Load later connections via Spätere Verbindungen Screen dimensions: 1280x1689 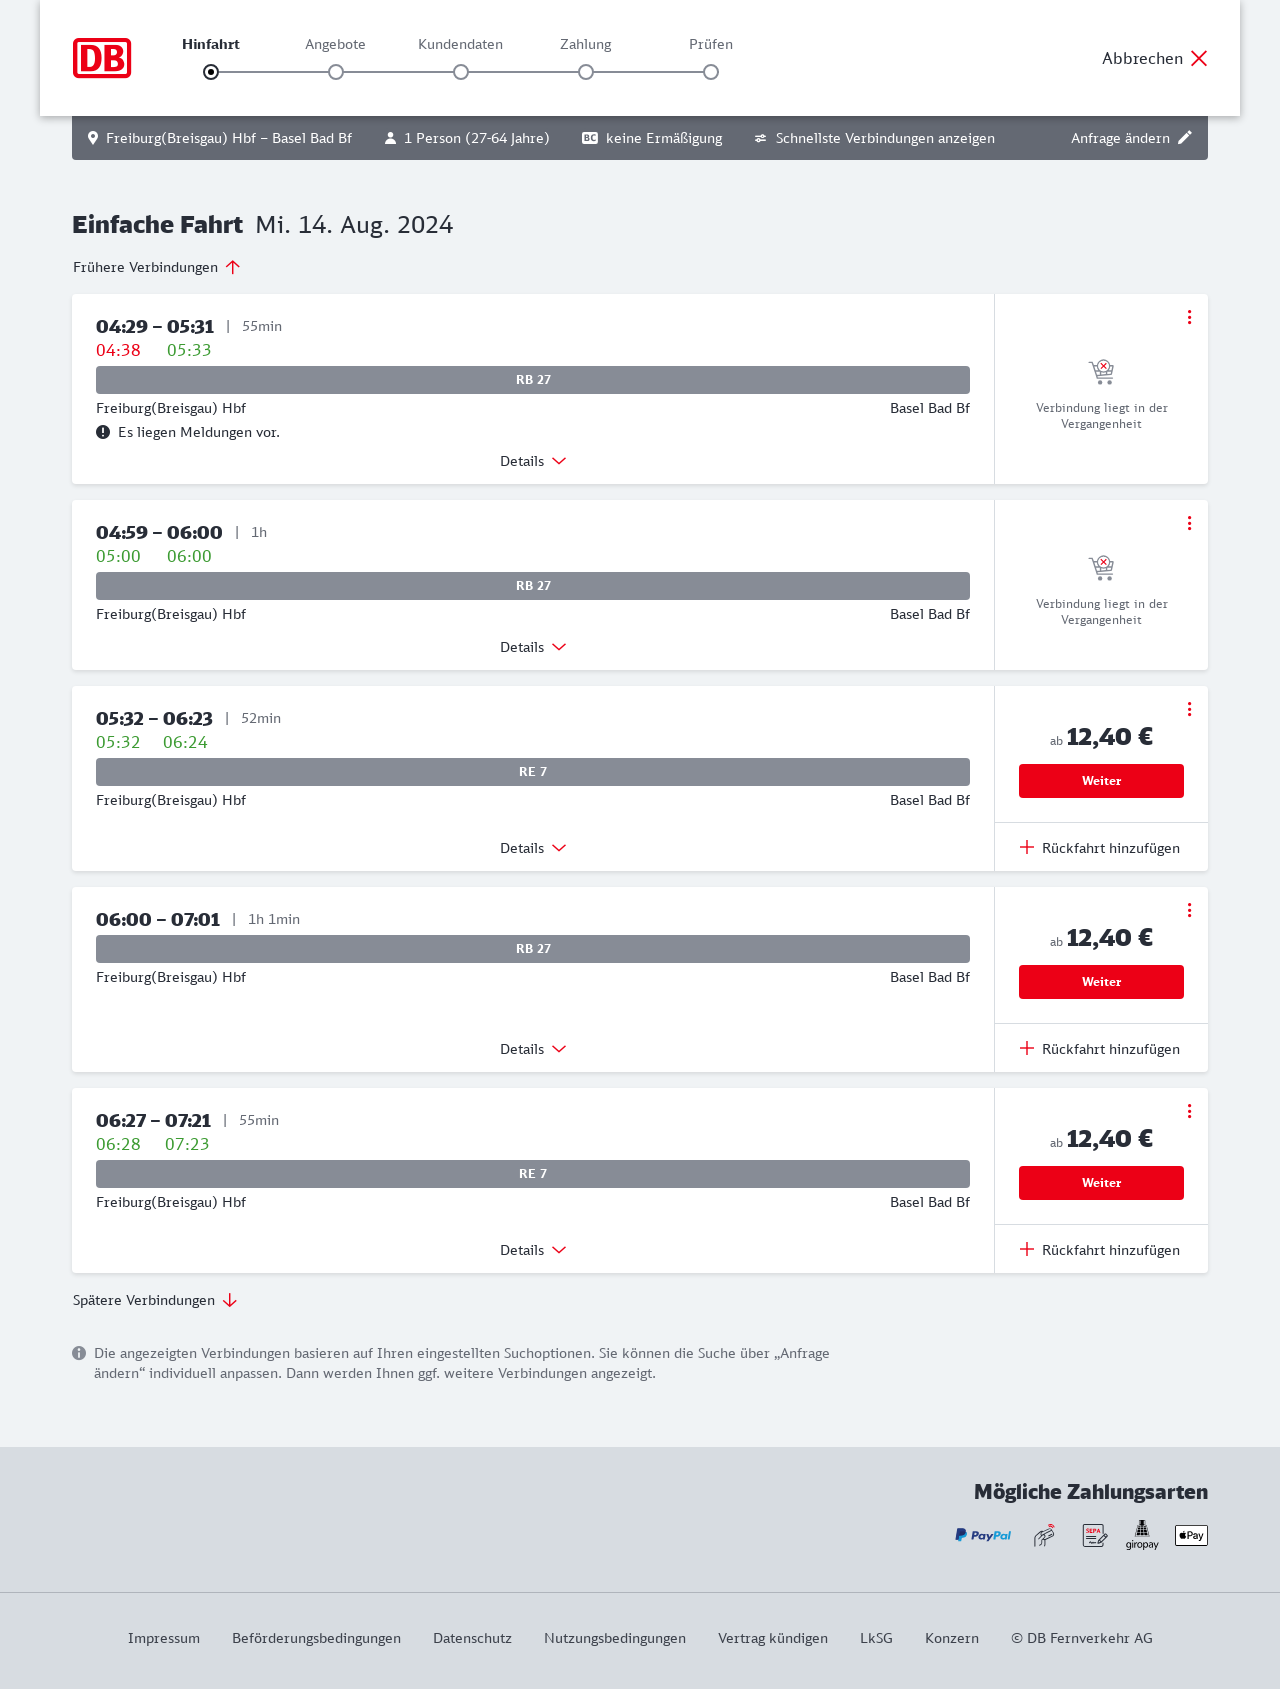click(155, 1300)
